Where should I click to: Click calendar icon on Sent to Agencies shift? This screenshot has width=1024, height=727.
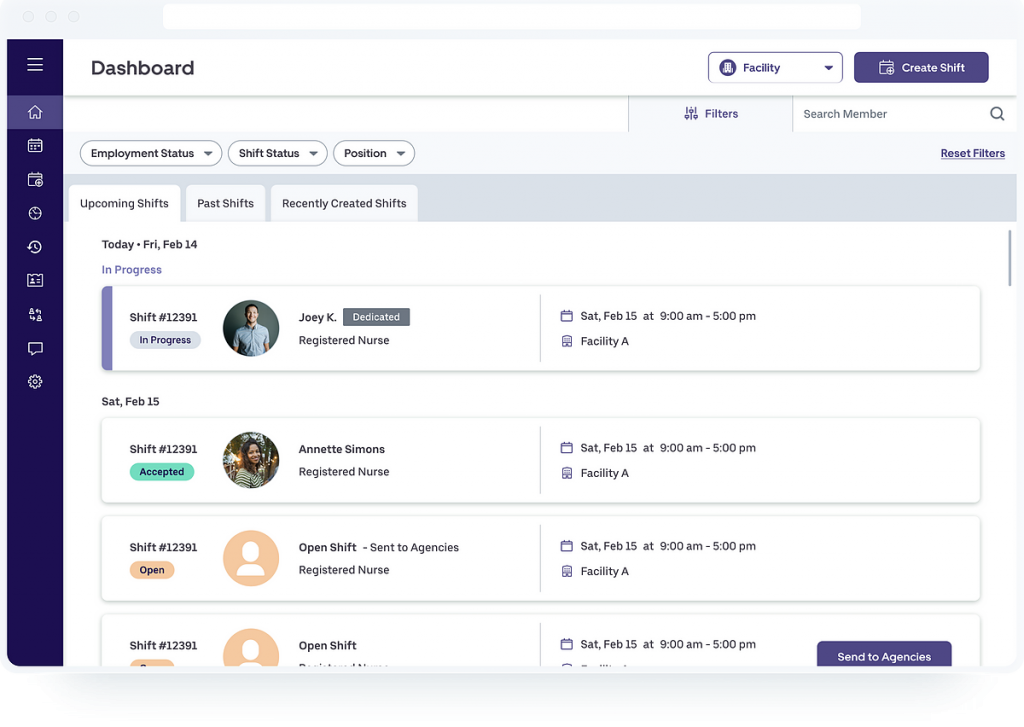[x=566, y=546]
